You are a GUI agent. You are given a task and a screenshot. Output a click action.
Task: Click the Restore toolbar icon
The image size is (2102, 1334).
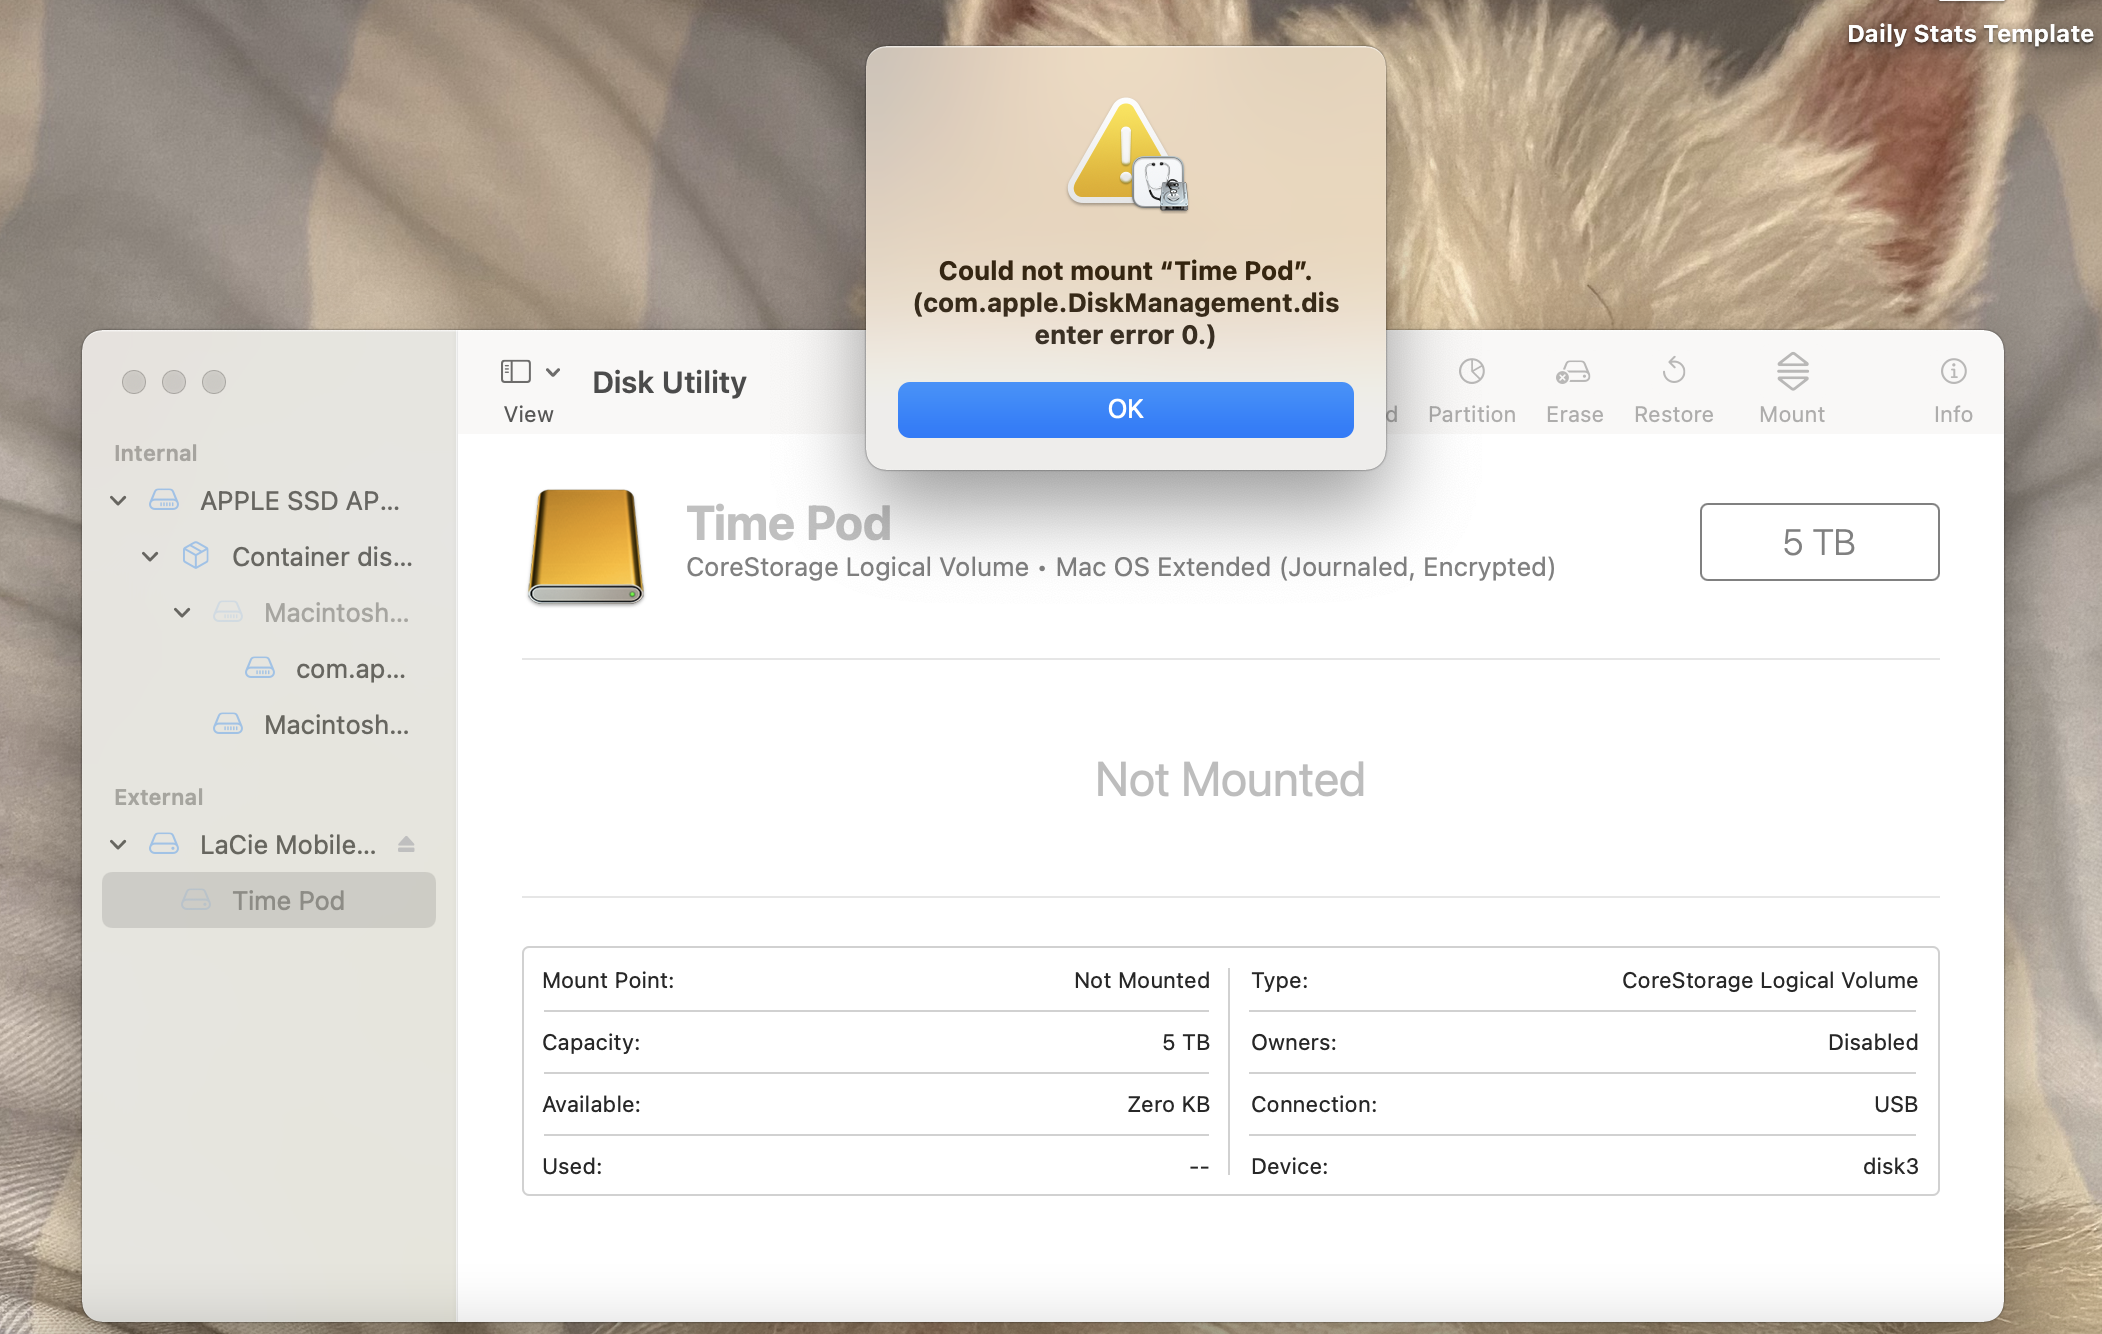tap(1673, 372)
